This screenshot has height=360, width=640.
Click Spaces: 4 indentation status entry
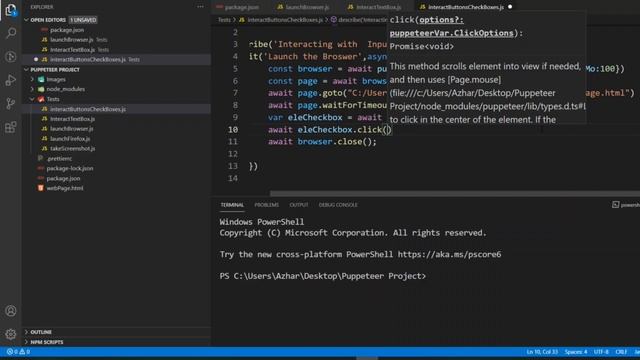coord(576,352)
